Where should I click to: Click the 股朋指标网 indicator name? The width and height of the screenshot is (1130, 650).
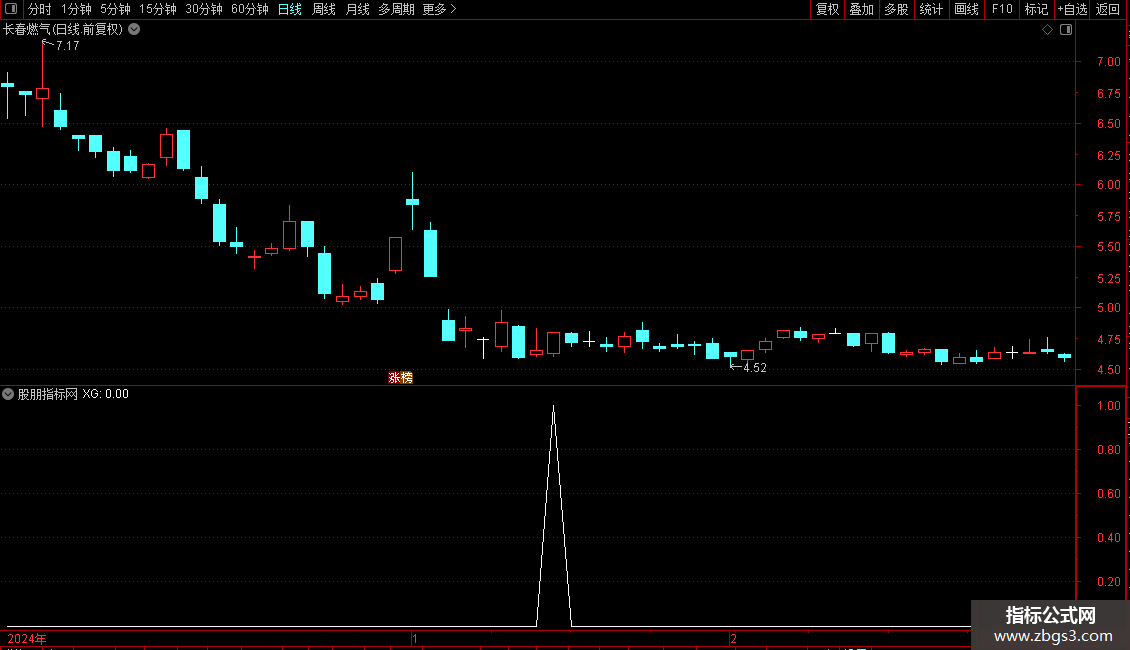48,394
